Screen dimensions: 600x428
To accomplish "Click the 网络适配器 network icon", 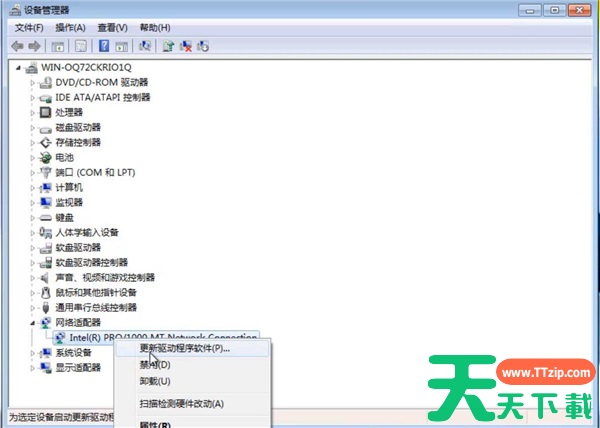I will point(46,323).
